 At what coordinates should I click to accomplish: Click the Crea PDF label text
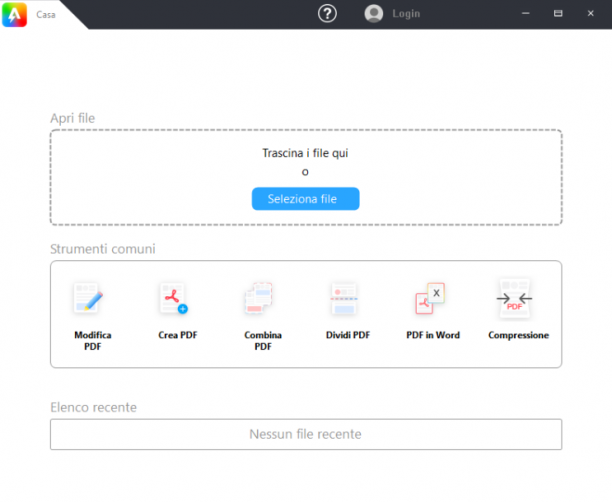click(x=178, y=335)
